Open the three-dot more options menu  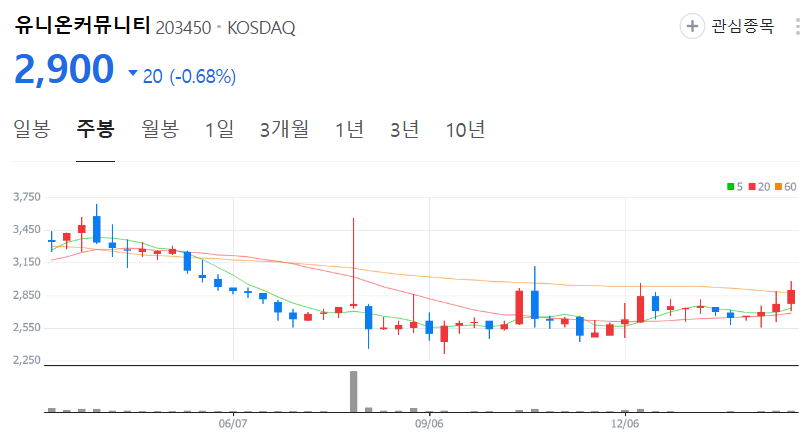coord(798,26)
